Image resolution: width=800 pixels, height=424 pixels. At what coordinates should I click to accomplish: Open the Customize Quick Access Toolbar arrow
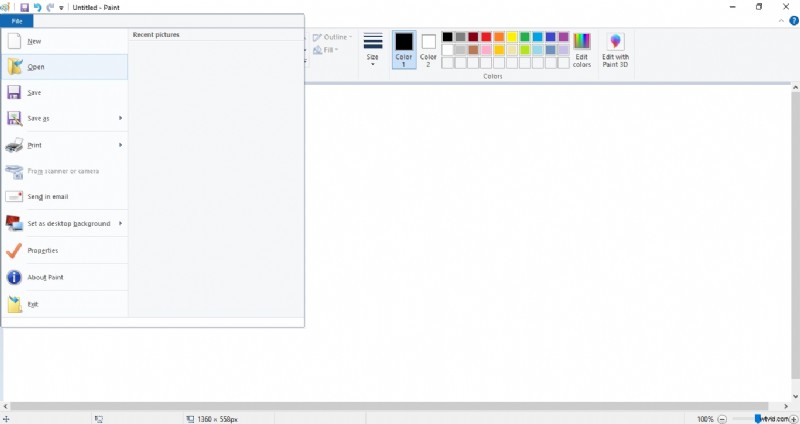(62, 8)
